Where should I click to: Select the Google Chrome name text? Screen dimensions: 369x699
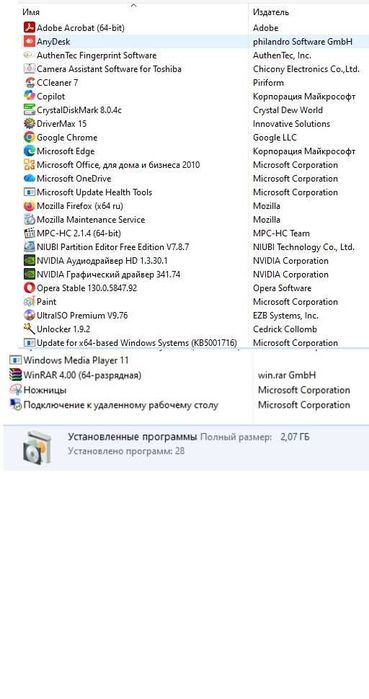67,137
